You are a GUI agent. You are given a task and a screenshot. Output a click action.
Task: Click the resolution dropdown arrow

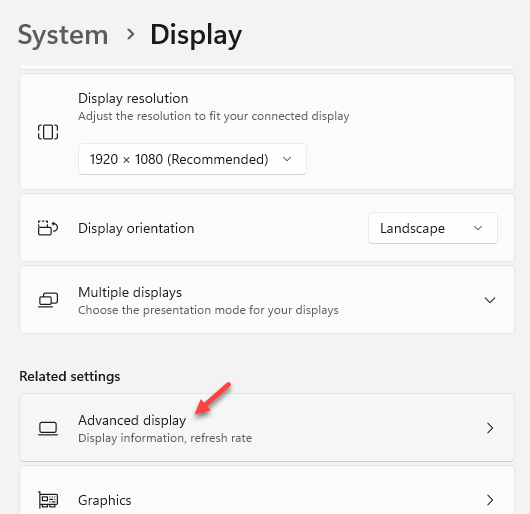pyautogui.click(x=287, y=159)
